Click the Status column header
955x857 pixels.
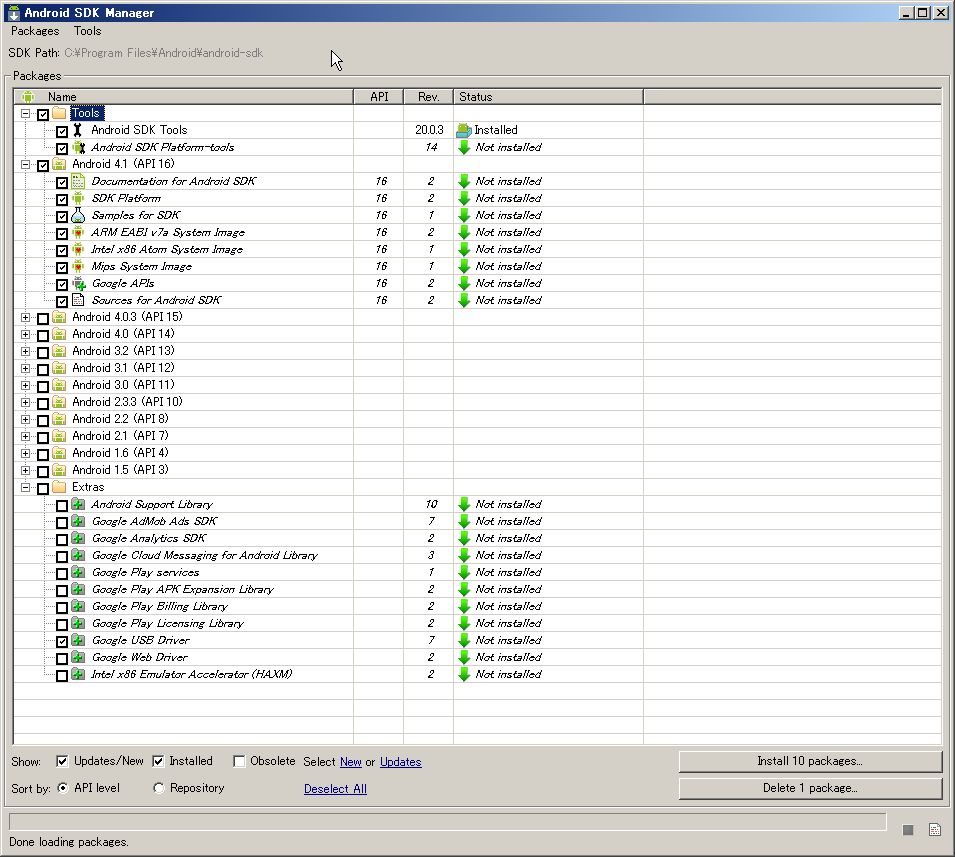coord(548,96)
